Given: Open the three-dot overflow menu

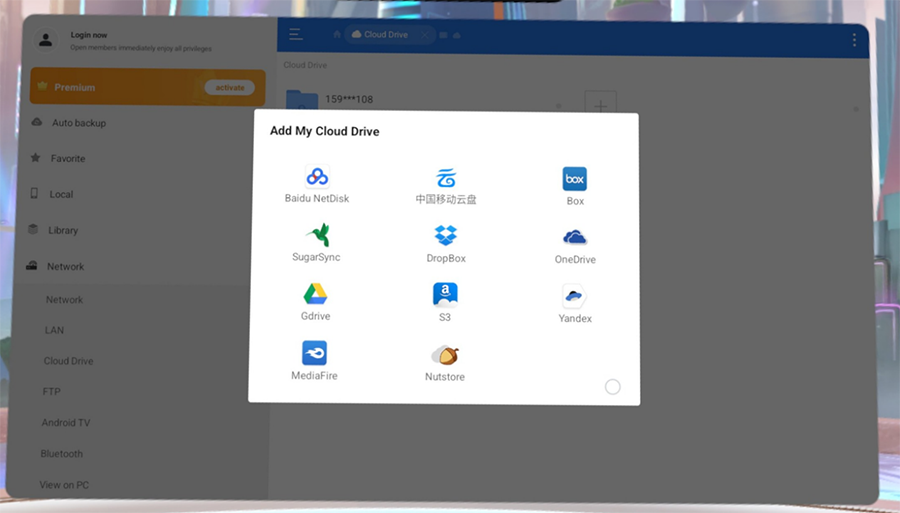Looking at the screenshot, I should (x=854, y=40).
